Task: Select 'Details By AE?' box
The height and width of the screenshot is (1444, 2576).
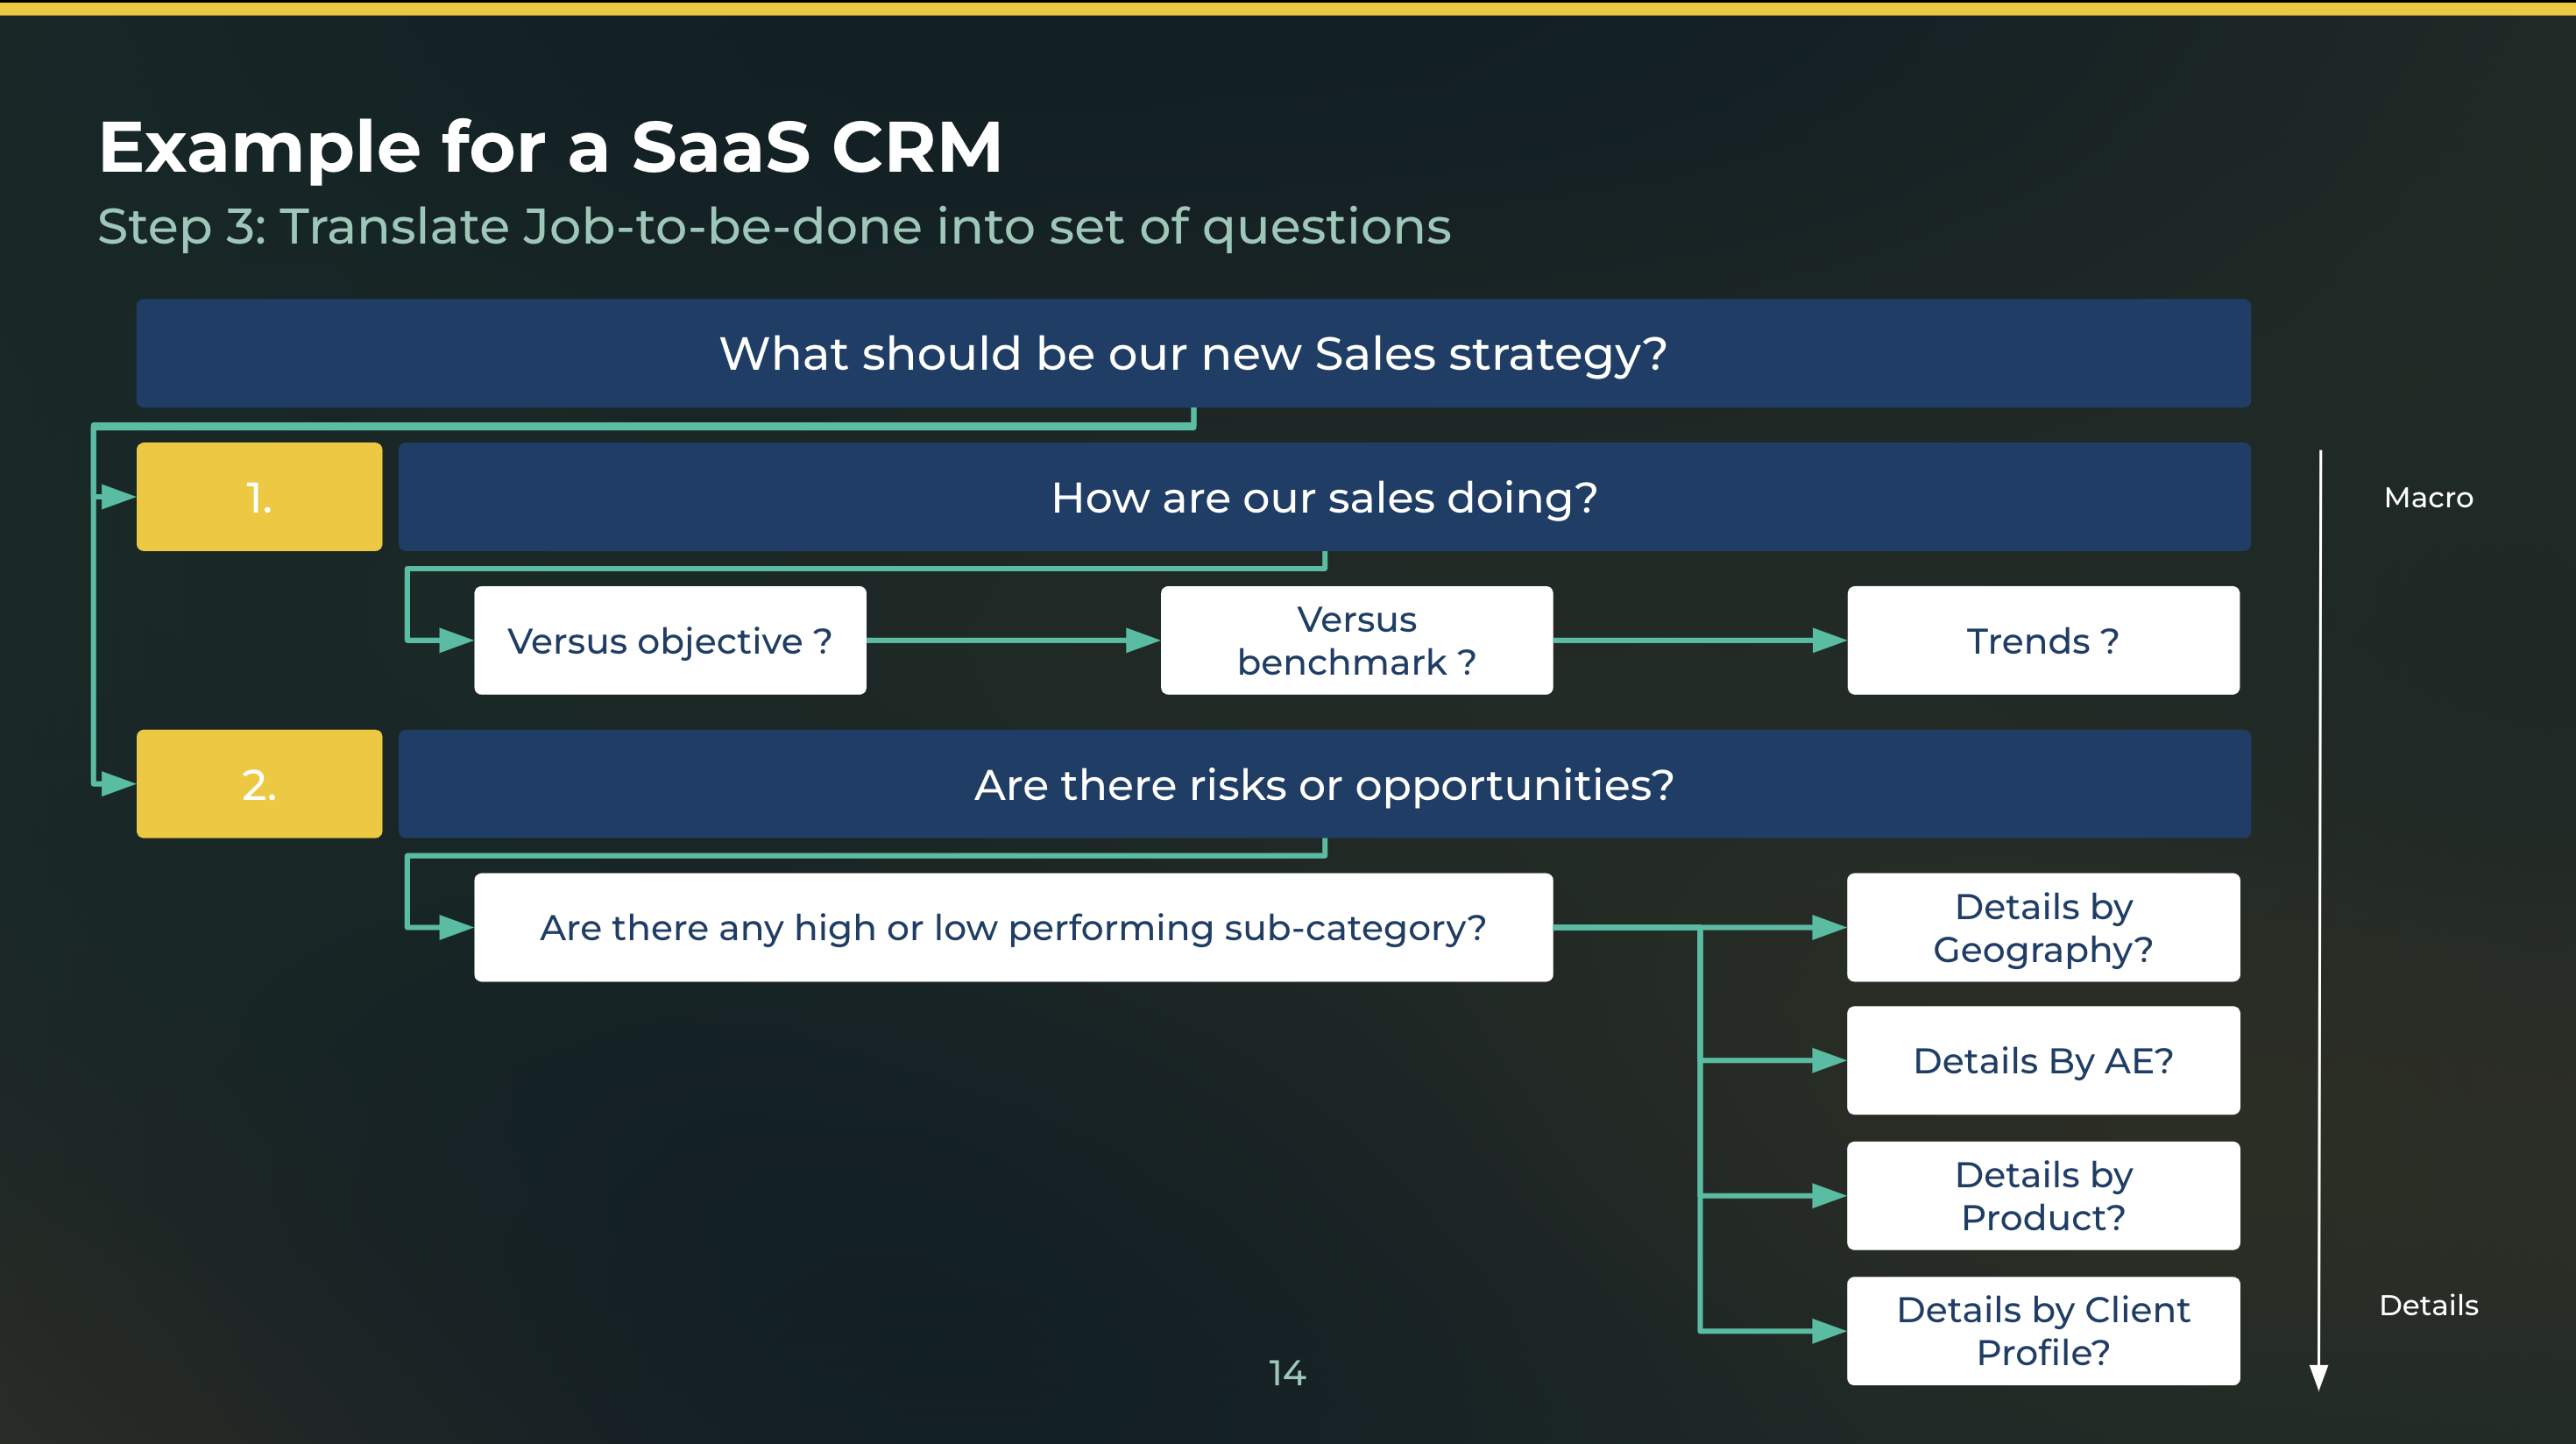Action: (x=2042, y=1060)
